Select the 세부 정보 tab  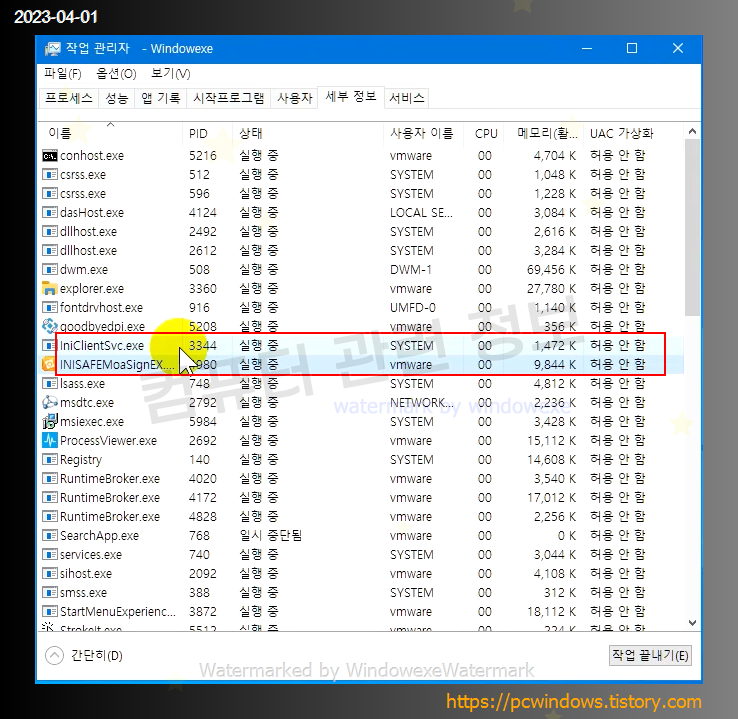coord(351,96)
